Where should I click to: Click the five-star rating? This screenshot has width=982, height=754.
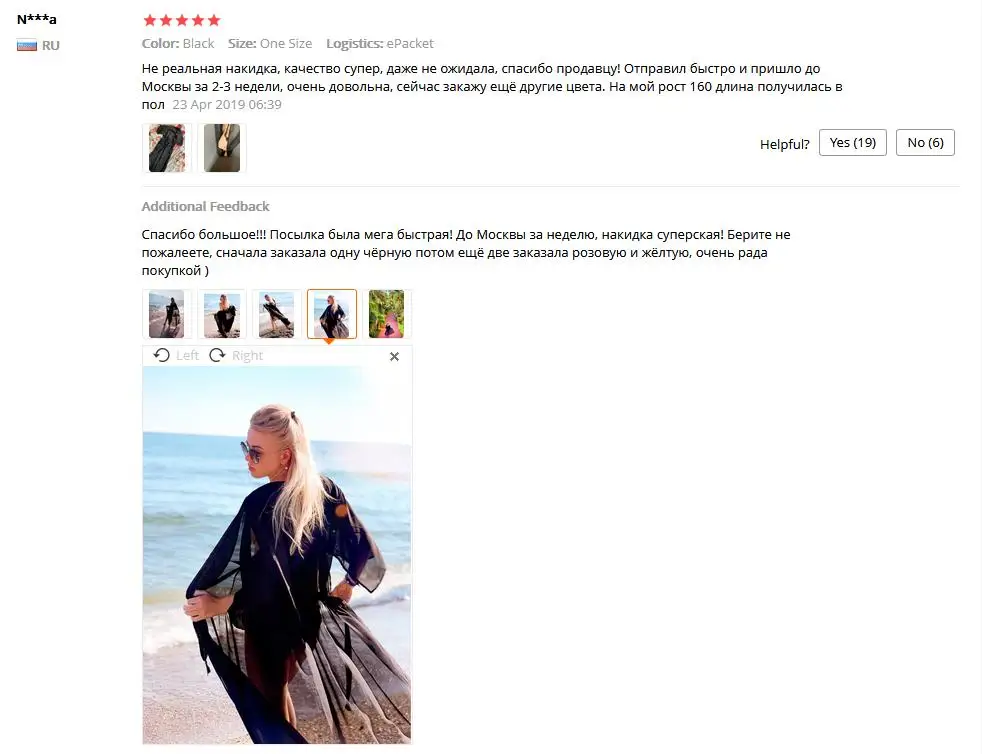182,20
